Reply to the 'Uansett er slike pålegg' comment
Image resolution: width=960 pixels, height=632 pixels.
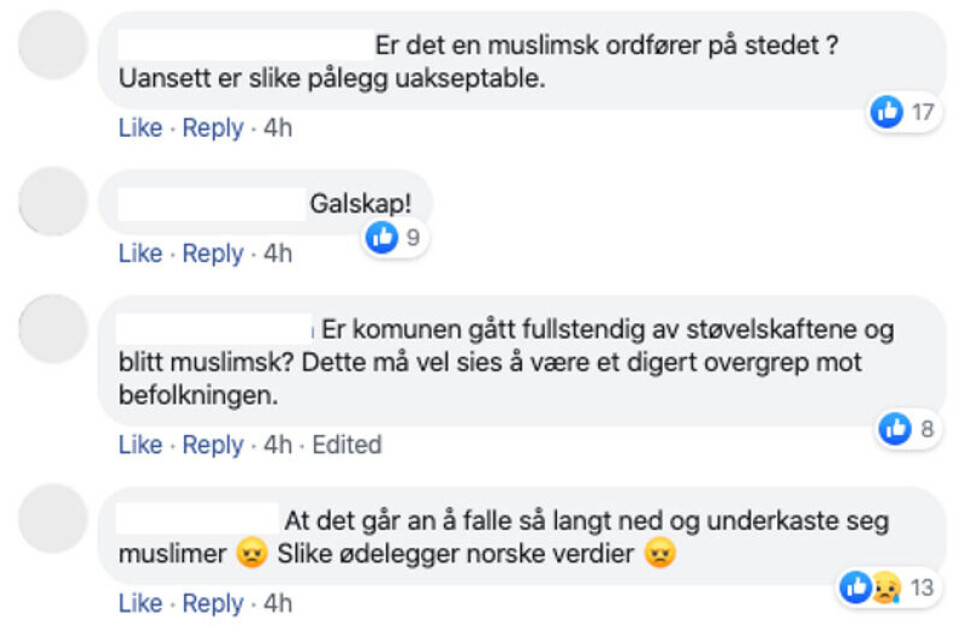(x=213, y=128)
